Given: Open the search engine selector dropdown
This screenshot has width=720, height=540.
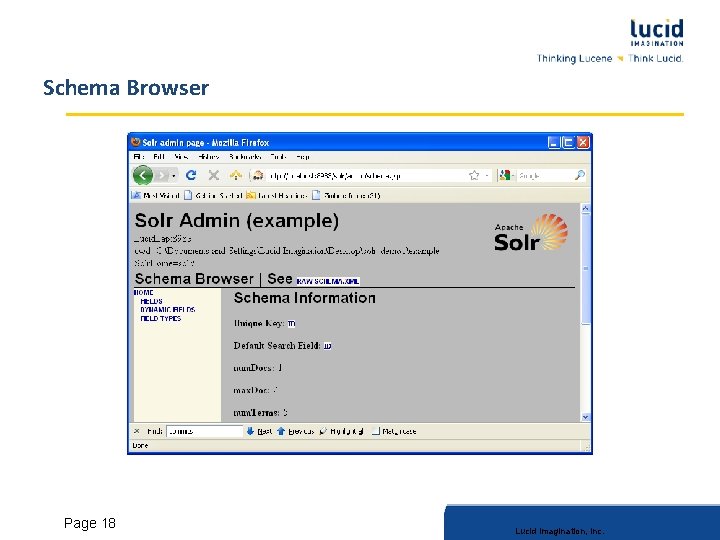Looking at the screenshot, I should click(x=506, y=175).
